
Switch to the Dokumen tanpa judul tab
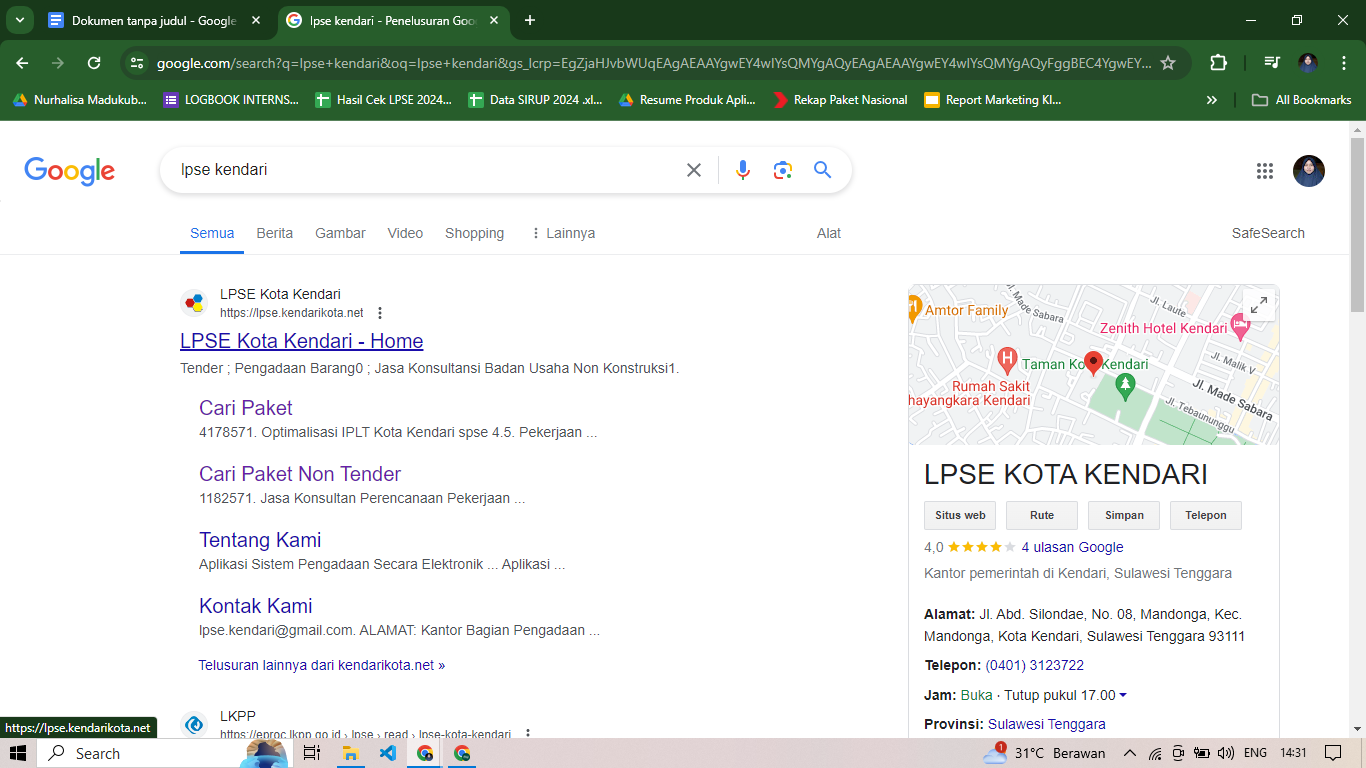click(x=156, y=20)
